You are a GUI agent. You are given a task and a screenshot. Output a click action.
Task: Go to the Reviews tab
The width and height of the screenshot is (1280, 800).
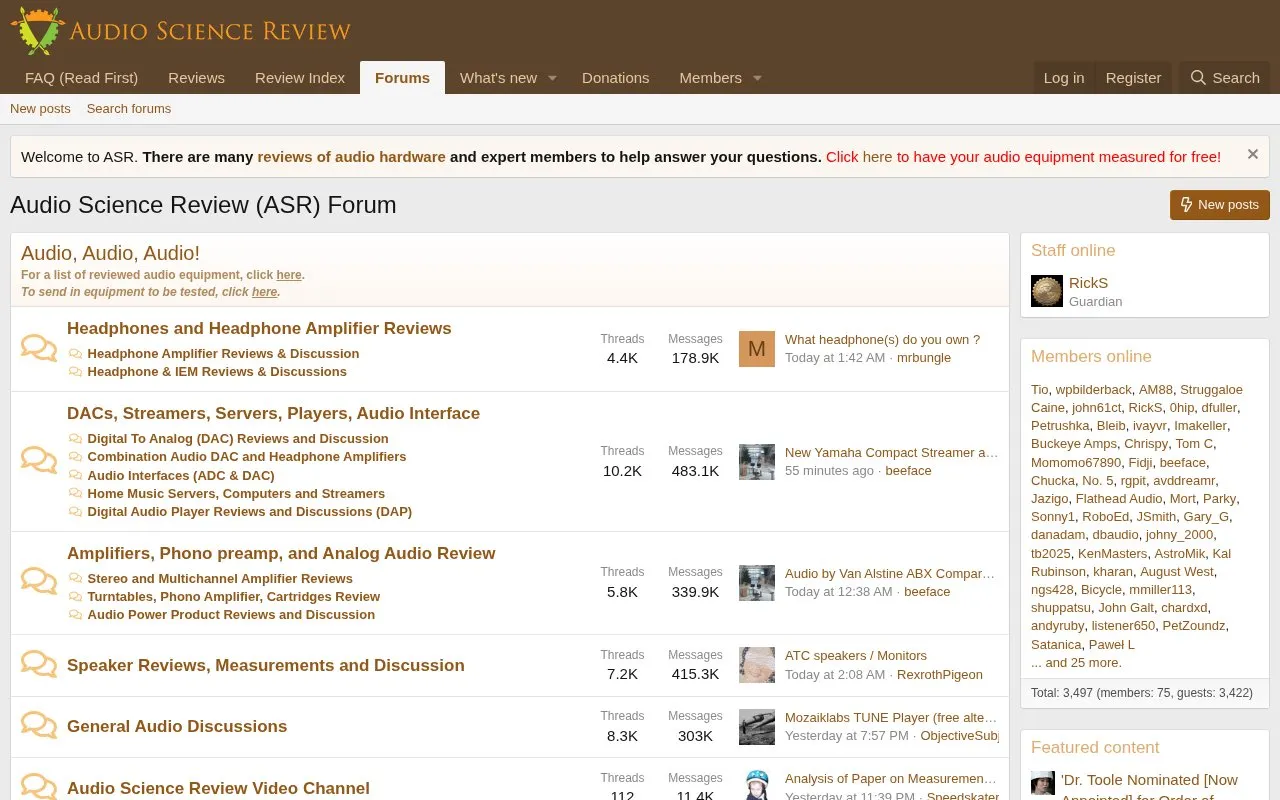point(196,78)
